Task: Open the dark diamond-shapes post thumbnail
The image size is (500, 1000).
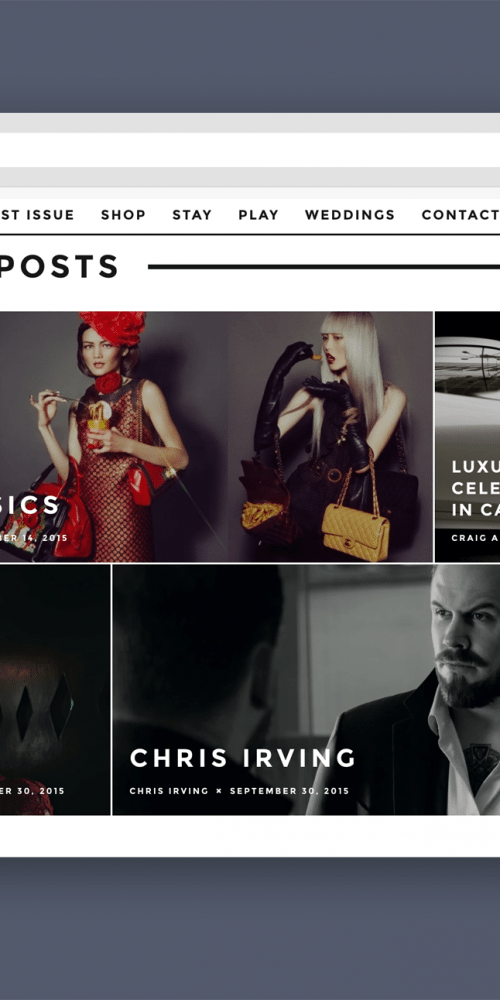Action: point(55,689)
